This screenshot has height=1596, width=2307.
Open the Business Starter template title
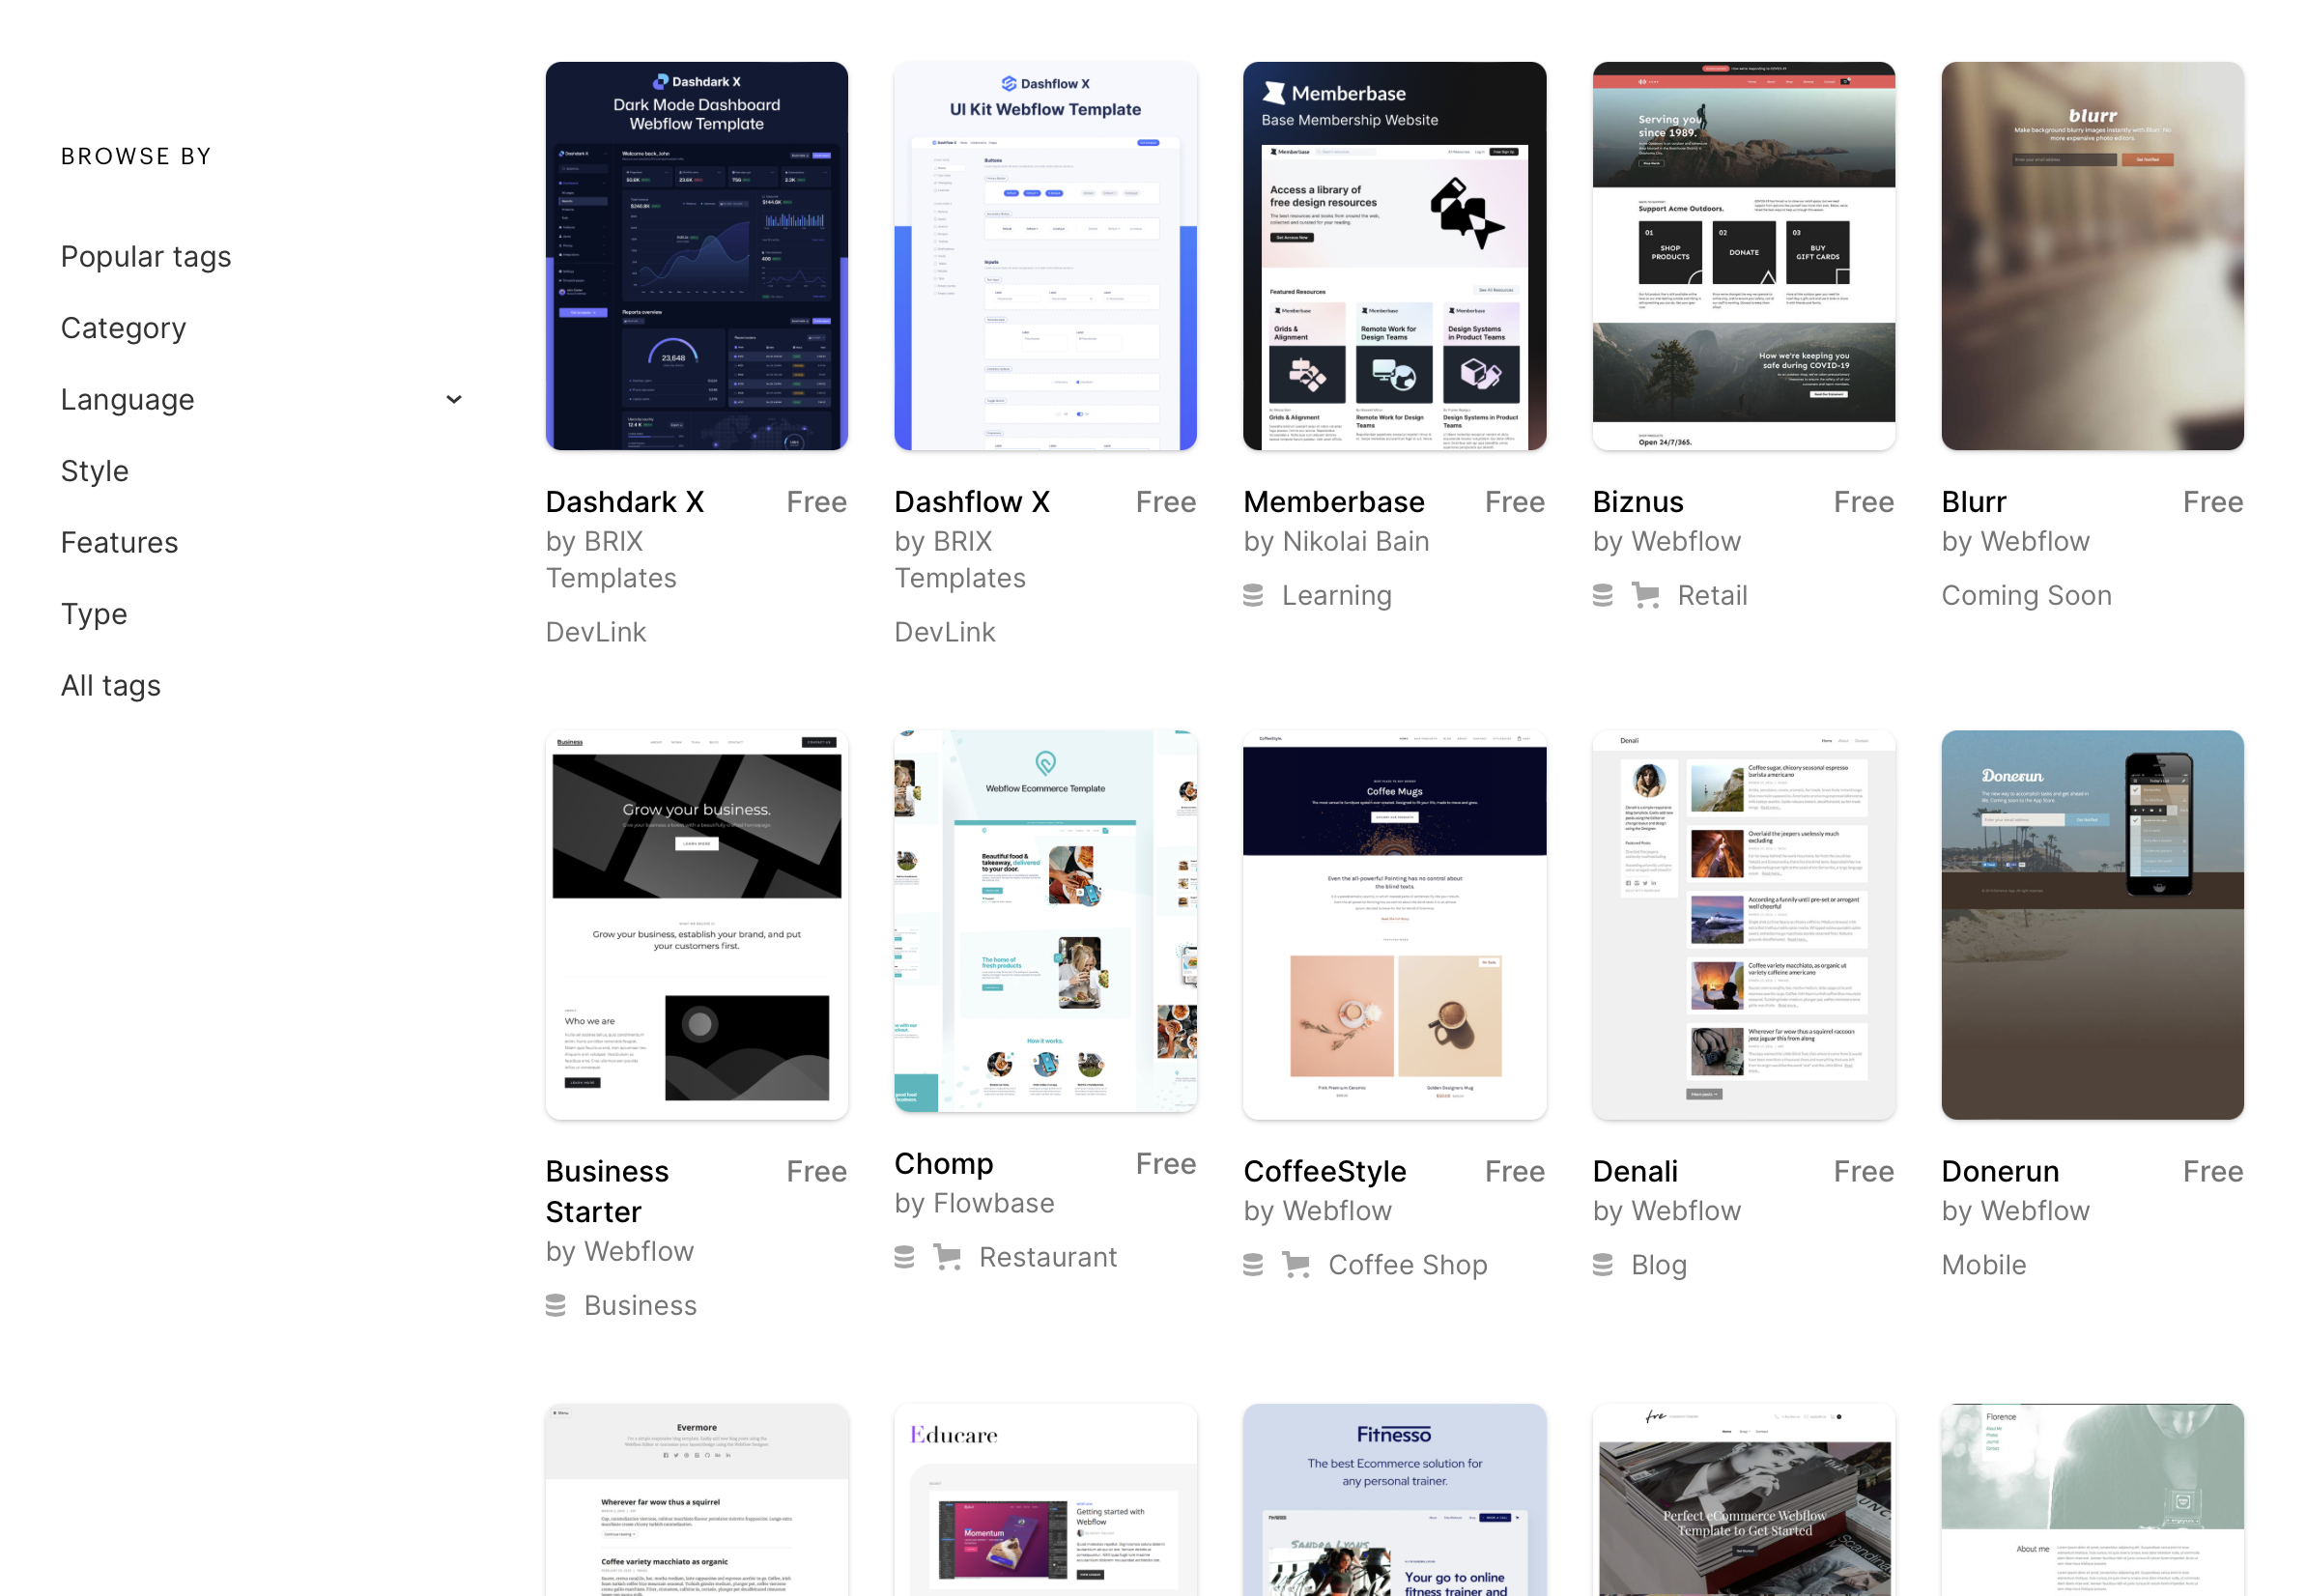607,1192
